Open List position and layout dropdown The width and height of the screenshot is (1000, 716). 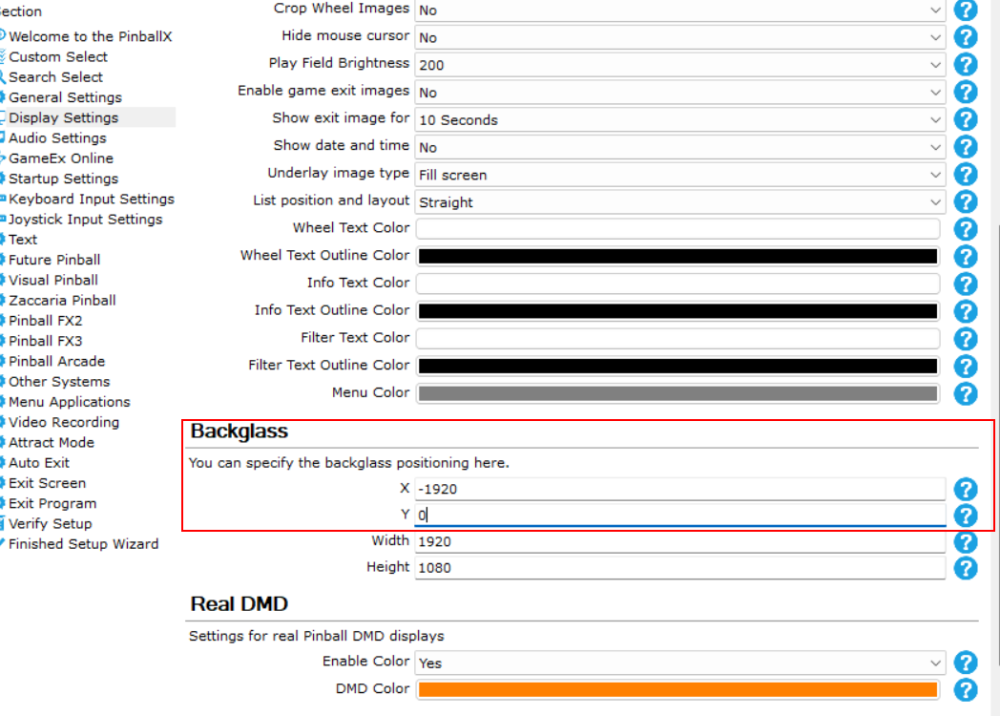[680, 202]
